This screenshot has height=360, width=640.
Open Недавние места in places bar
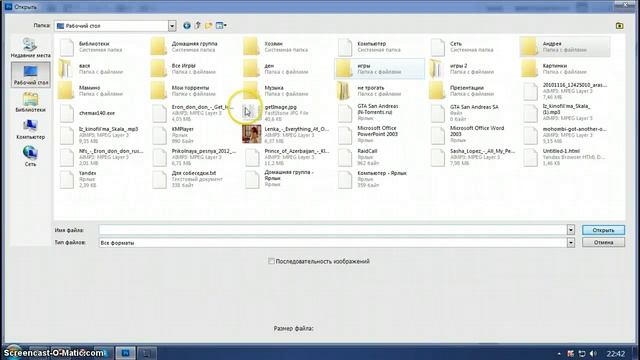(31, 48)
